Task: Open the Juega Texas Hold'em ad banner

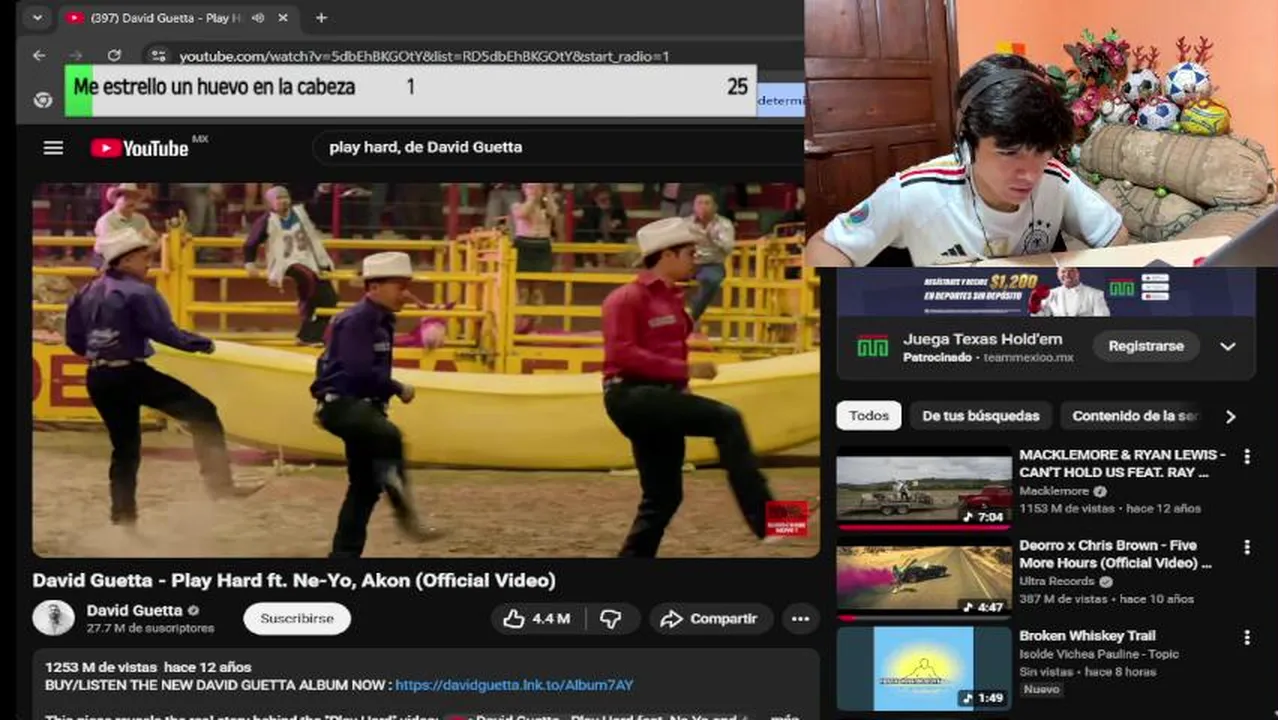Action: click(1046, 292)
